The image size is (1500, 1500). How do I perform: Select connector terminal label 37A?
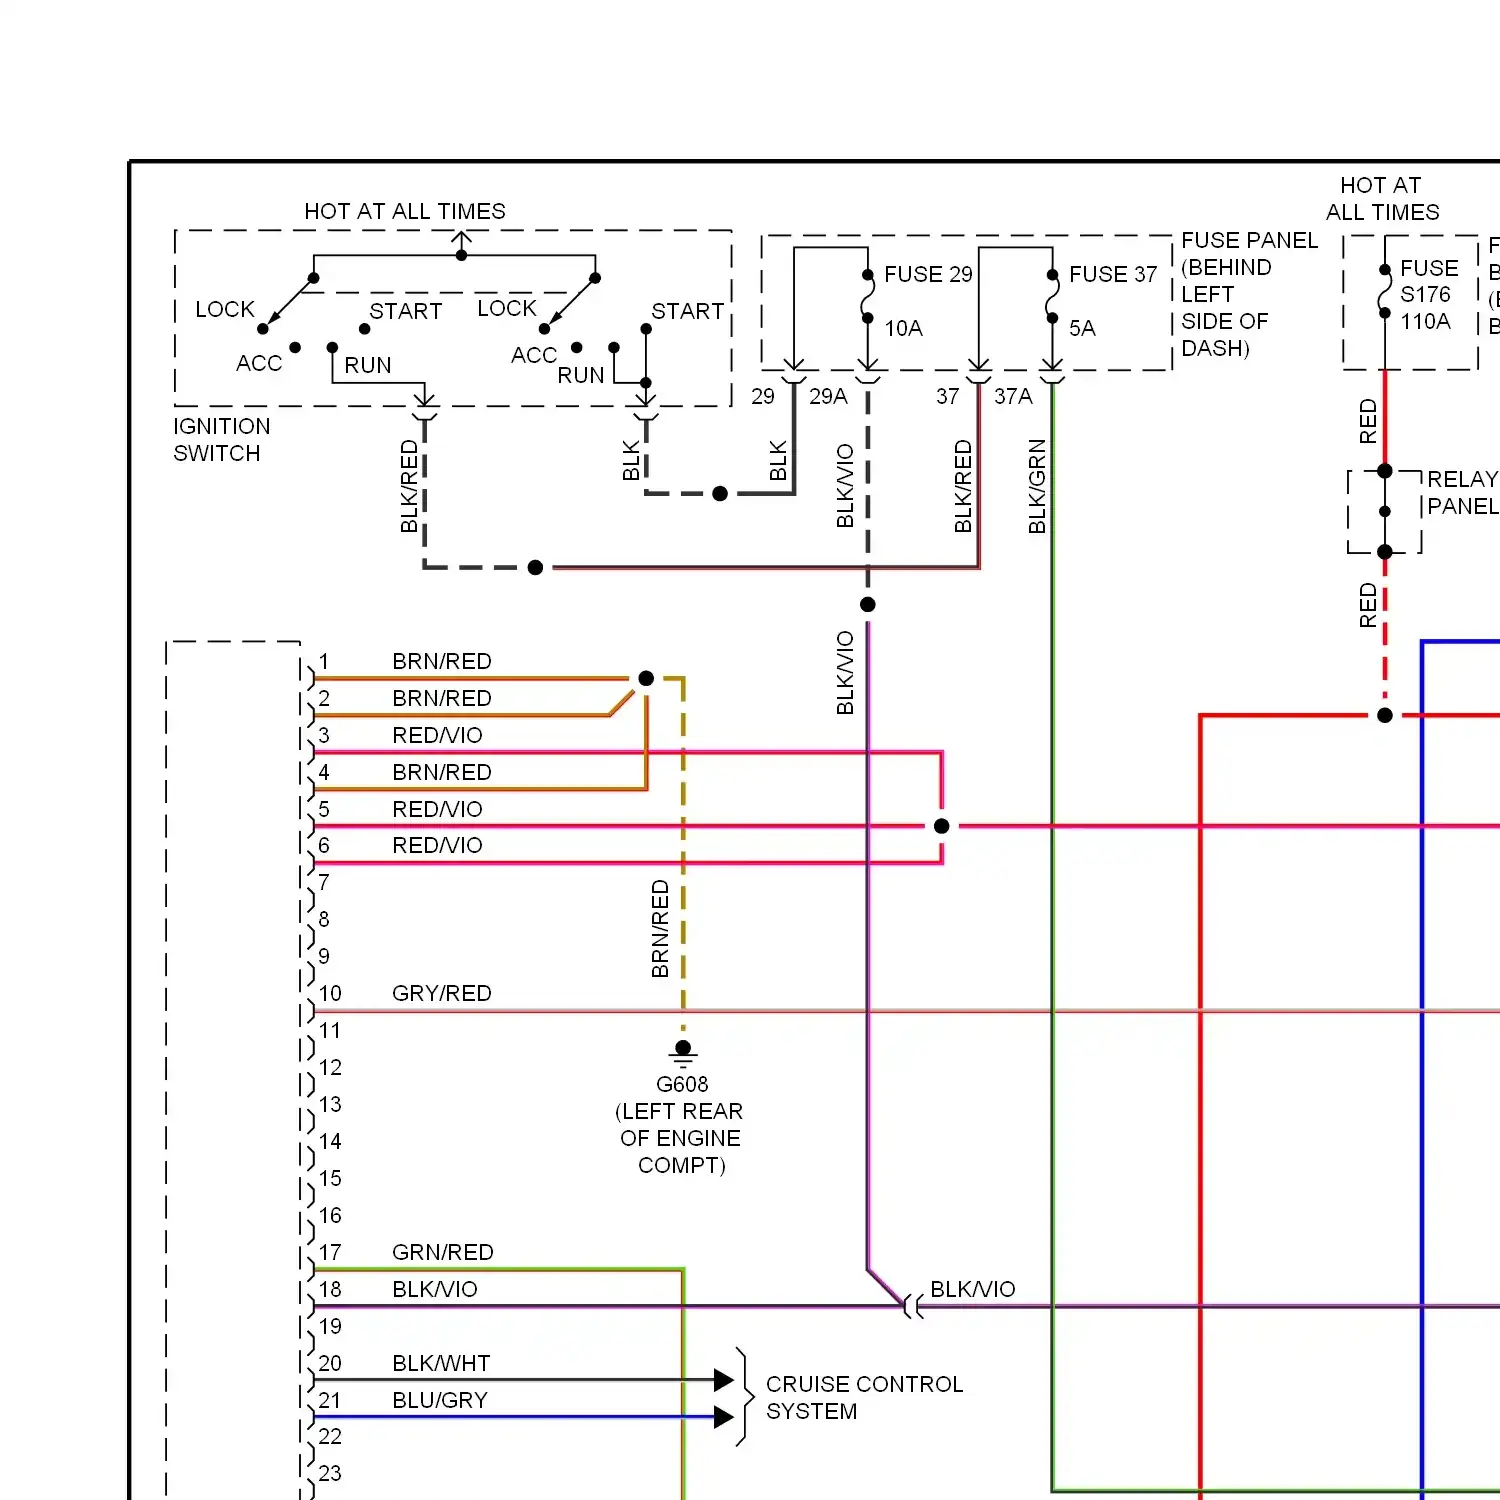(x=1013, y=396)
